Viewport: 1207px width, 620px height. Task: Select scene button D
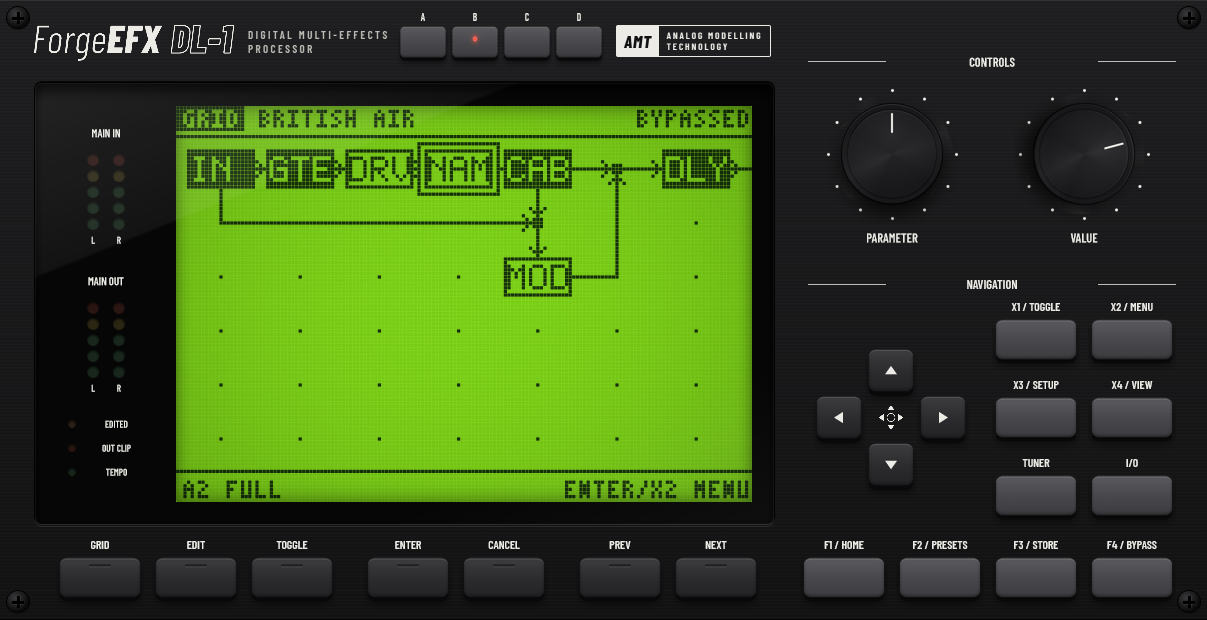coord(579,41)
